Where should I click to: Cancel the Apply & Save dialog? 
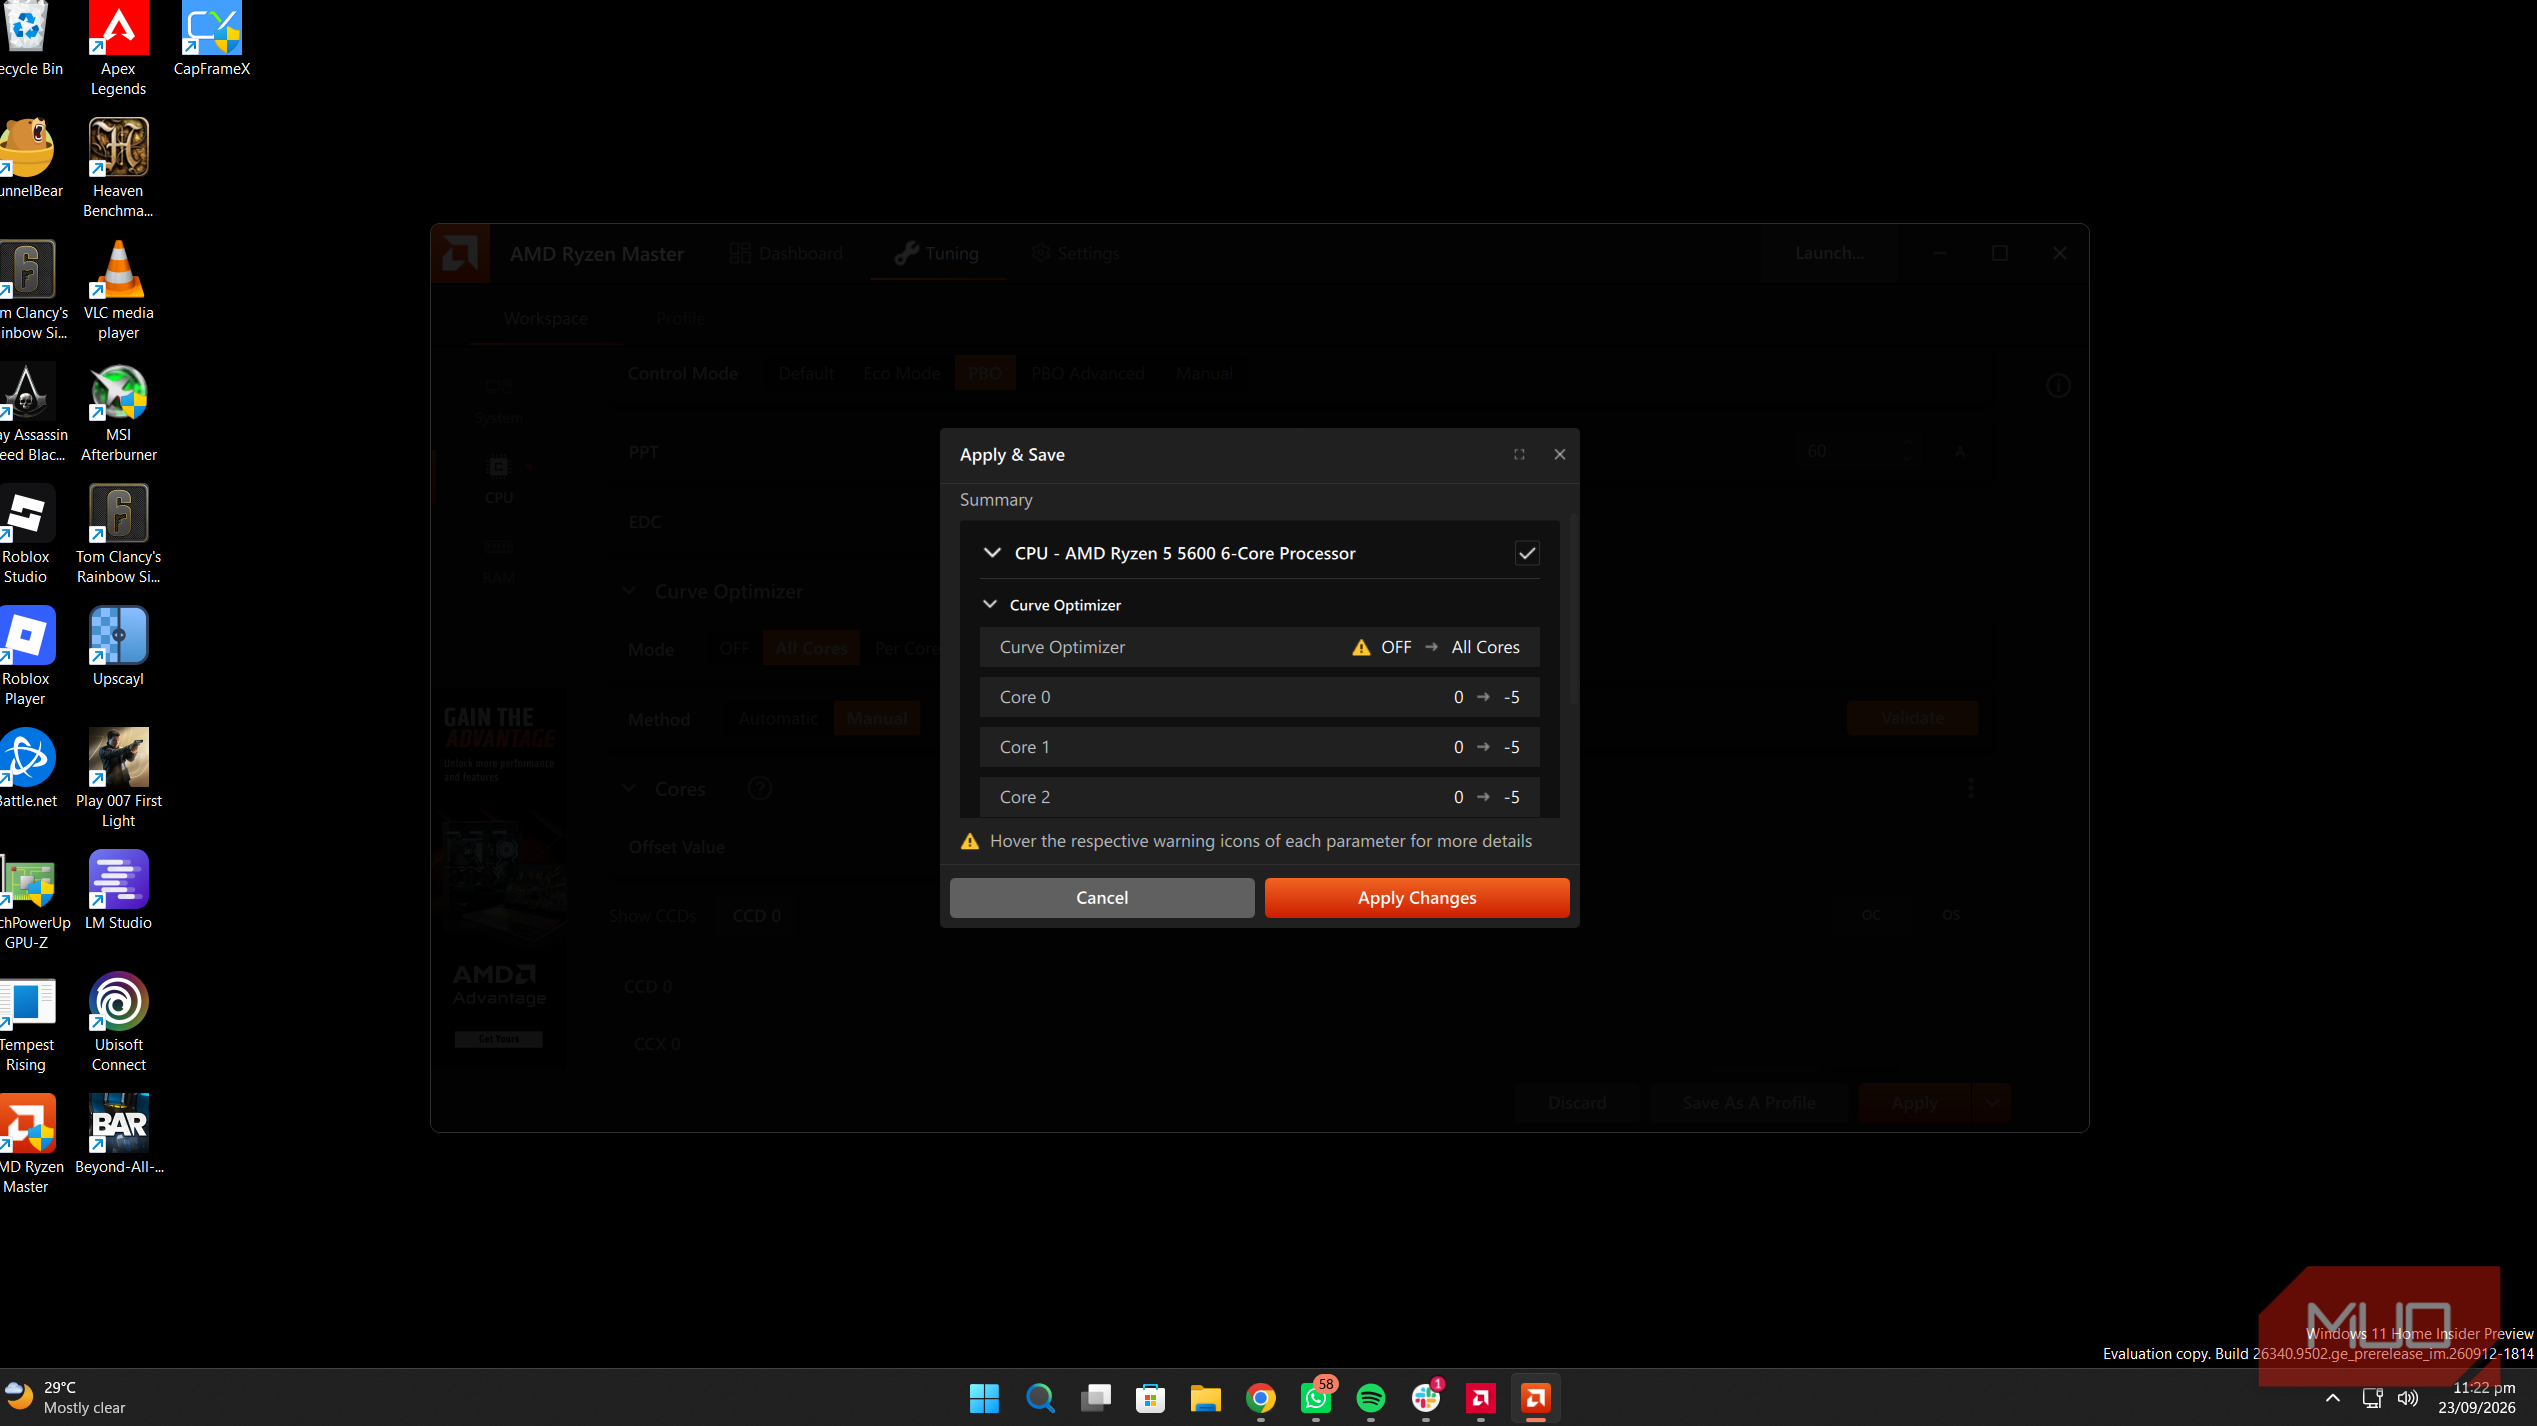tap(1102, 897)
